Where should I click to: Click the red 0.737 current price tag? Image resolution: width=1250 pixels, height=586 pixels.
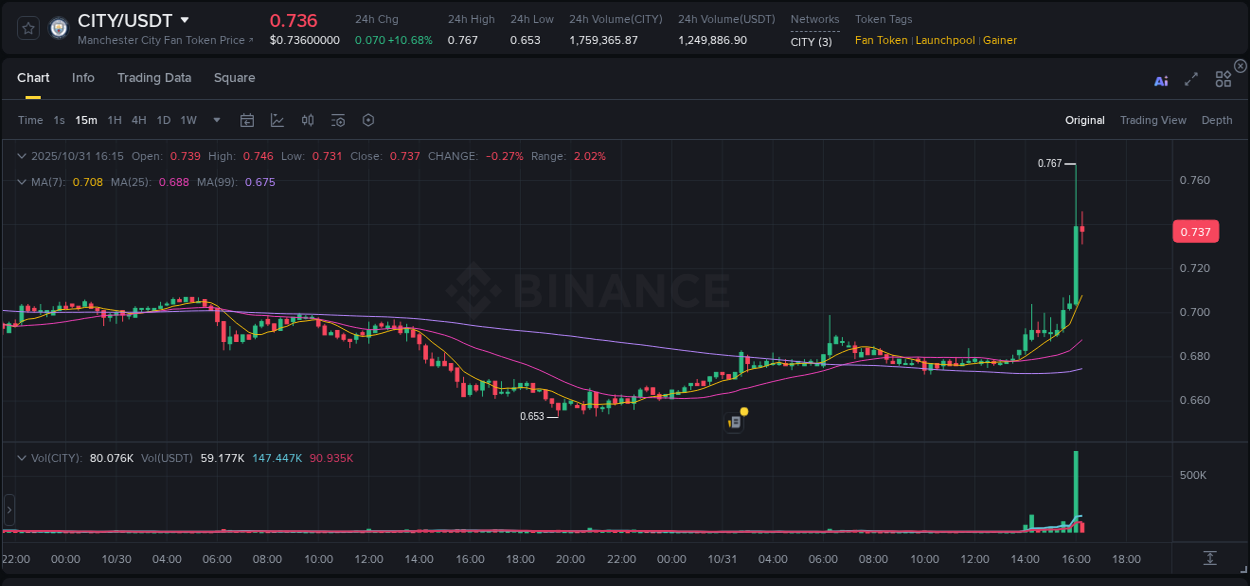tap(1196, 231)
